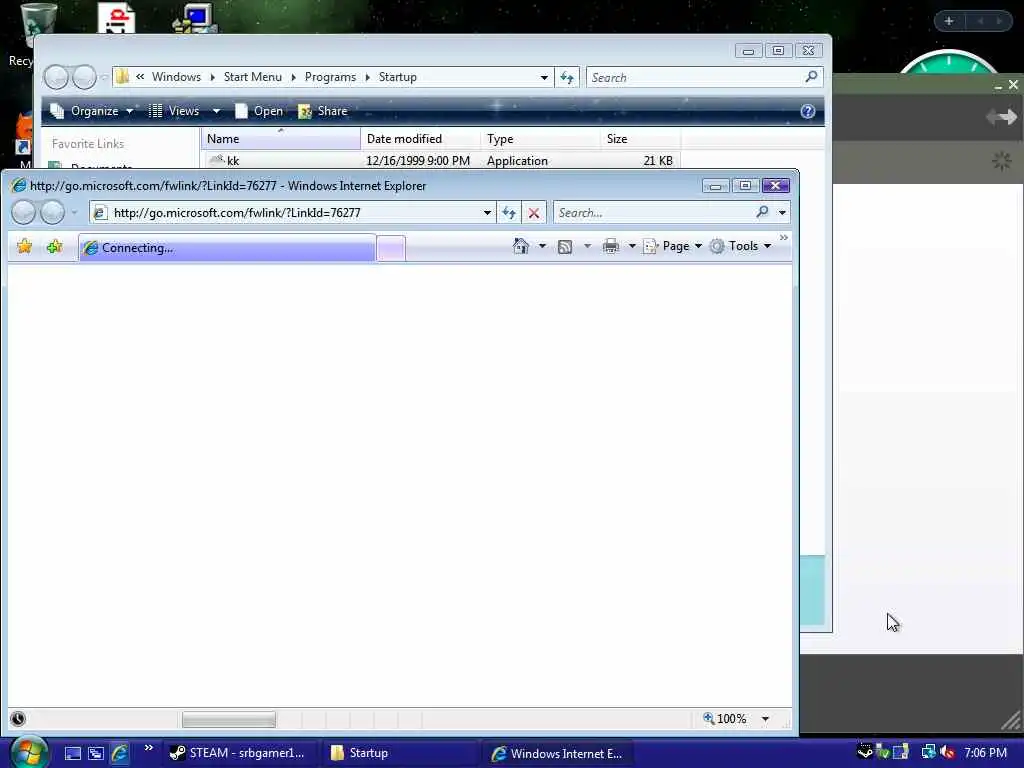Viewport: 1024px width, 768px height.
Task: Refresh the page in Internet Explorer
Action: click(x=509, y=213)
